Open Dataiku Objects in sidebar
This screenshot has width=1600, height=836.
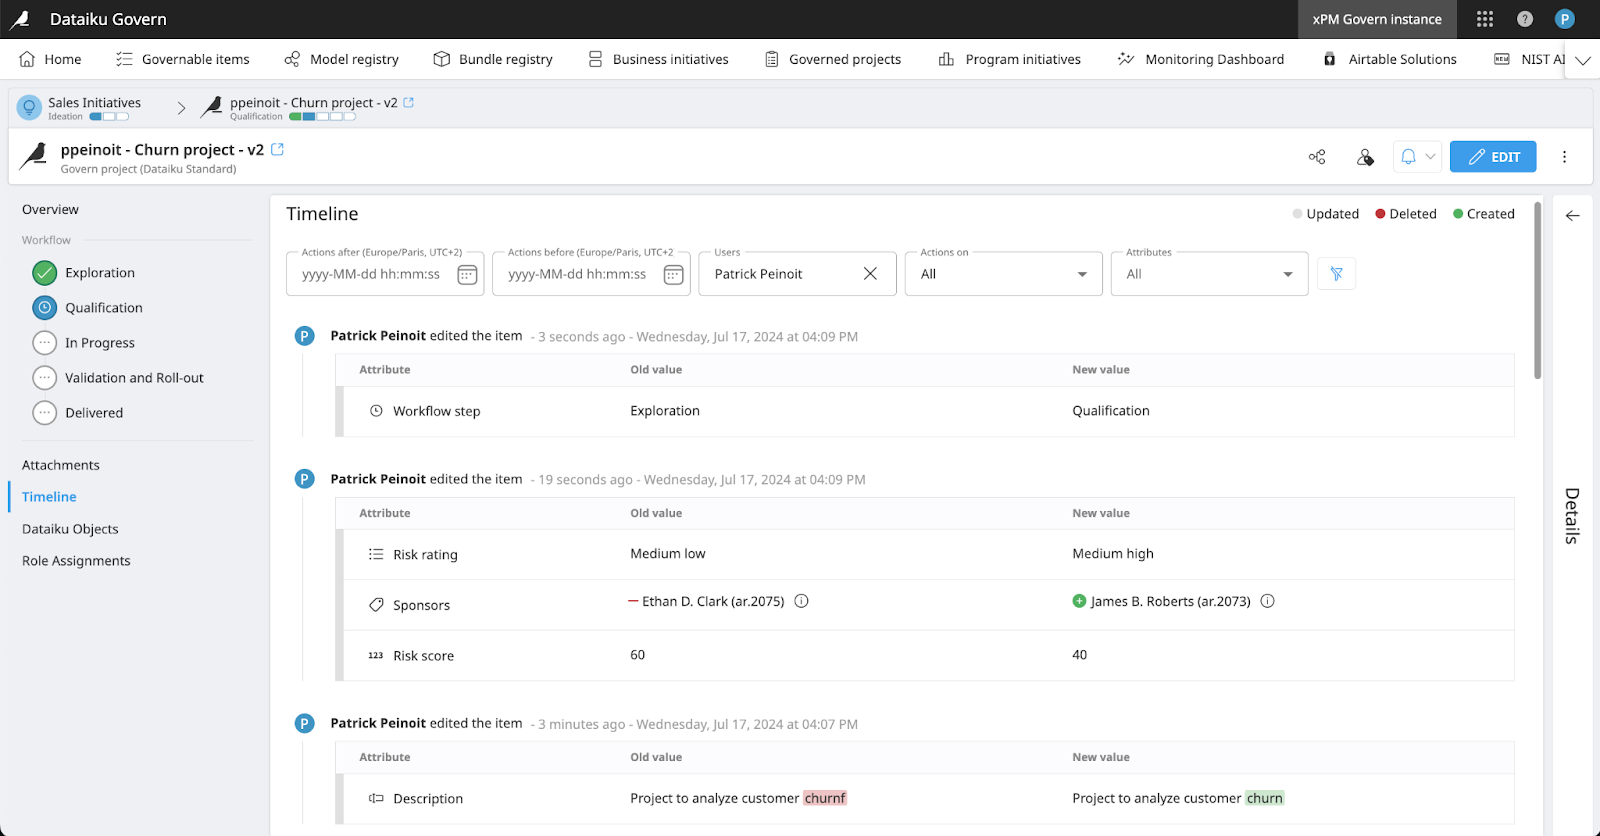pos(70,529)
